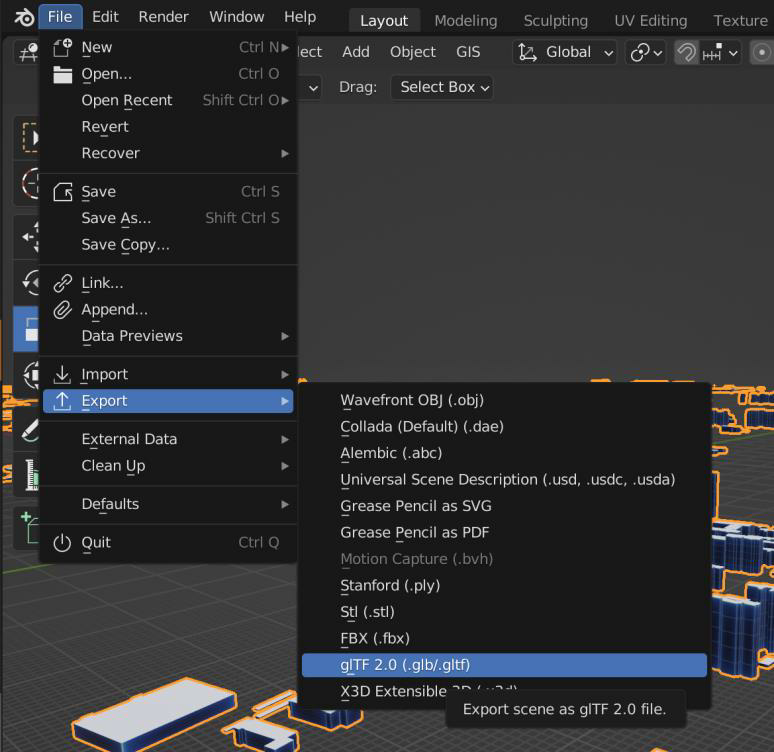Open the GIS menu in viewport header
Screen dimensions: 774x752
(x=468, y=52)
